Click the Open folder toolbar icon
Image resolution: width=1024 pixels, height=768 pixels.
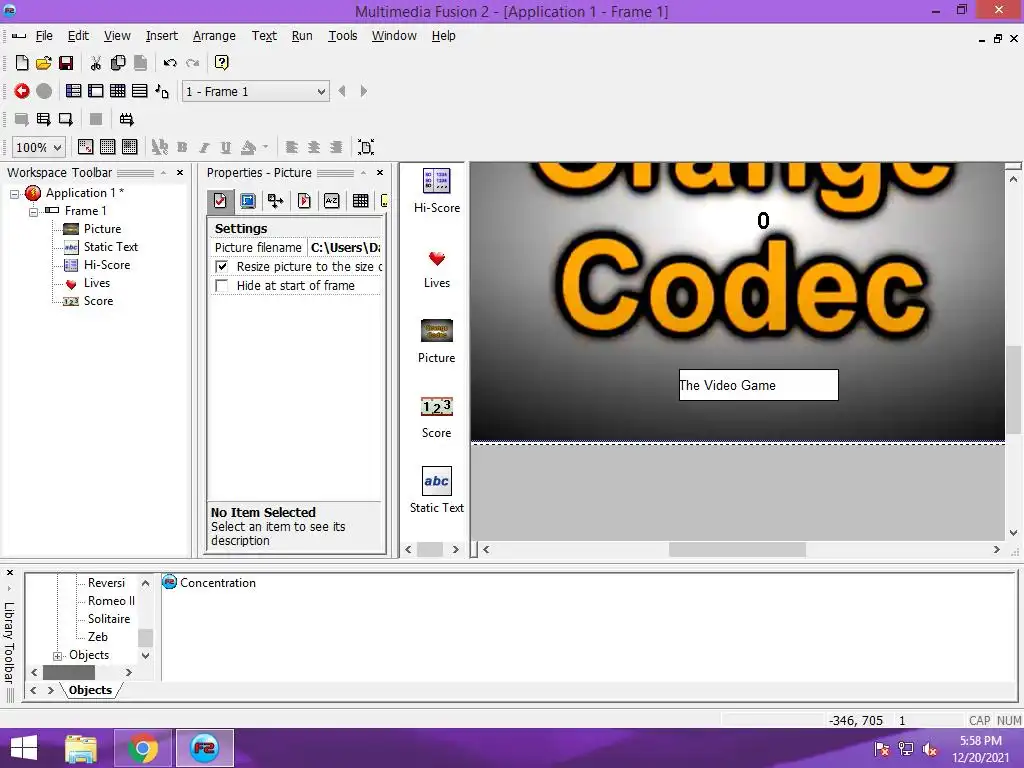click(x=44, y=63)
